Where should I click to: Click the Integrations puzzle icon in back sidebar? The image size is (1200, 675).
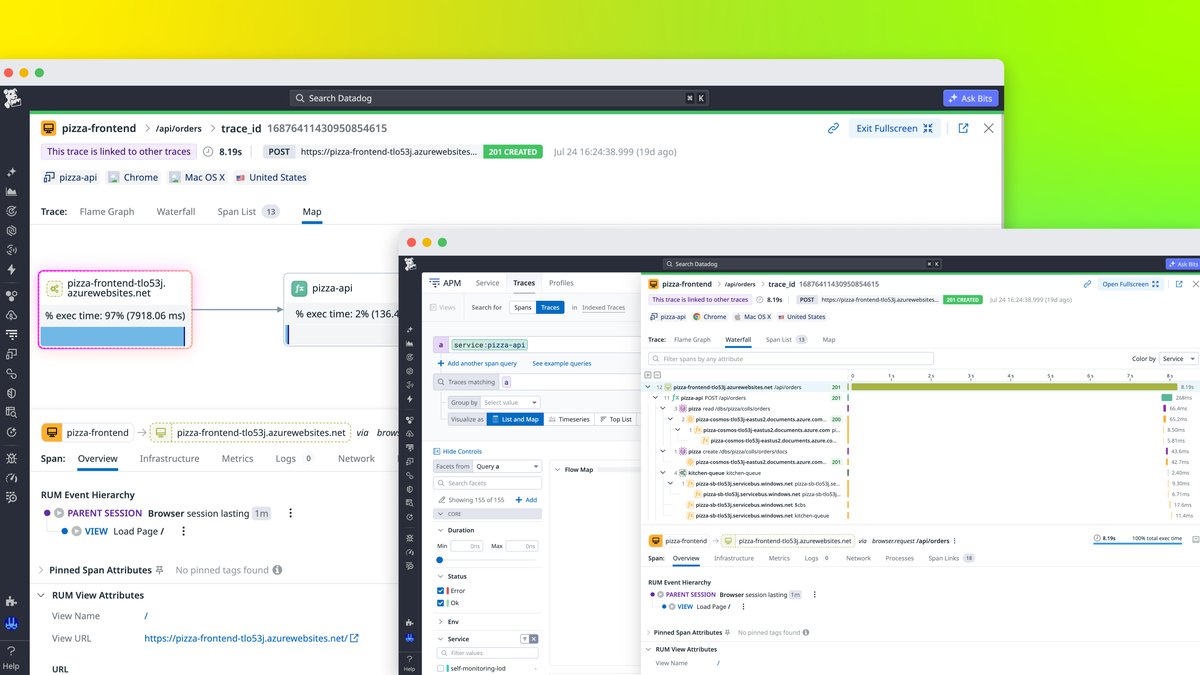pyautogui.click(x=11, y=602)
